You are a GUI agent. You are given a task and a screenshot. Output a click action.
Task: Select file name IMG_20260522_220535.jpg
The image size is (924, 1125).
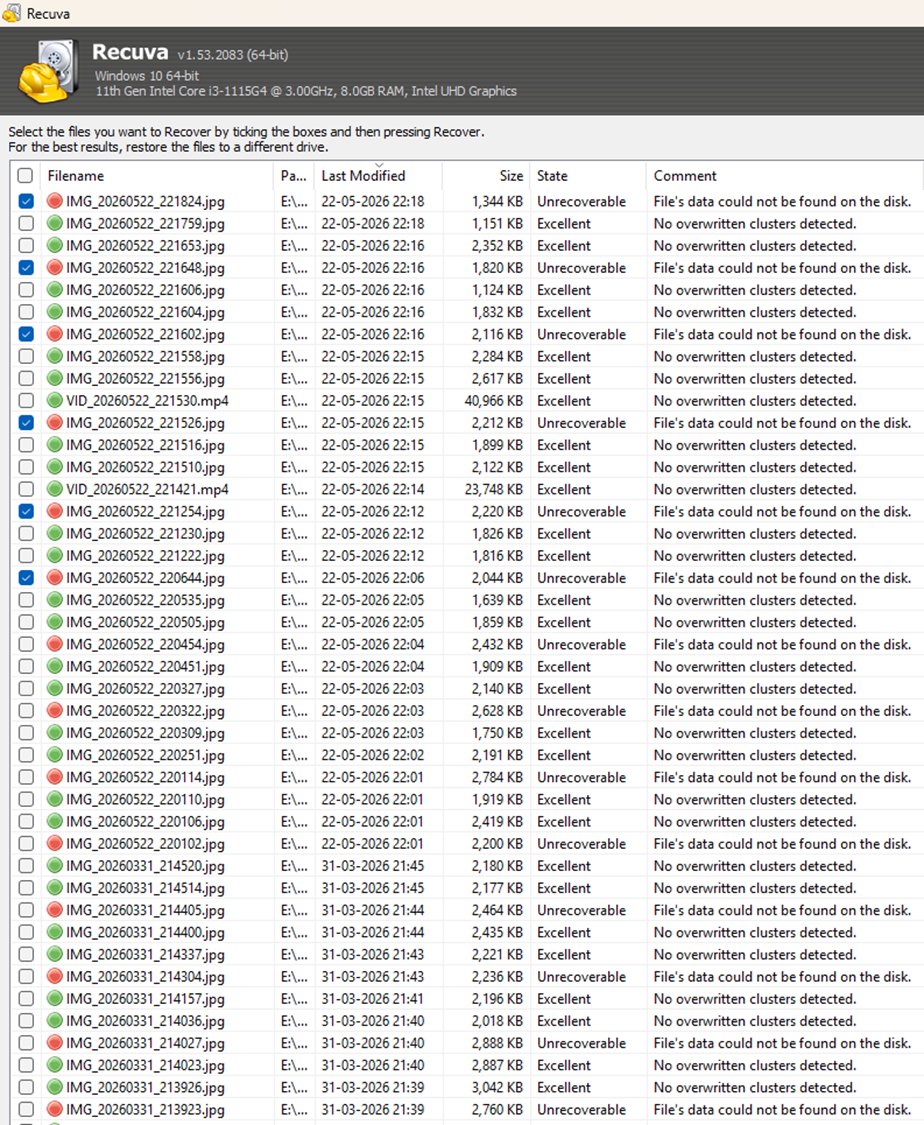[x=145, y=601]
